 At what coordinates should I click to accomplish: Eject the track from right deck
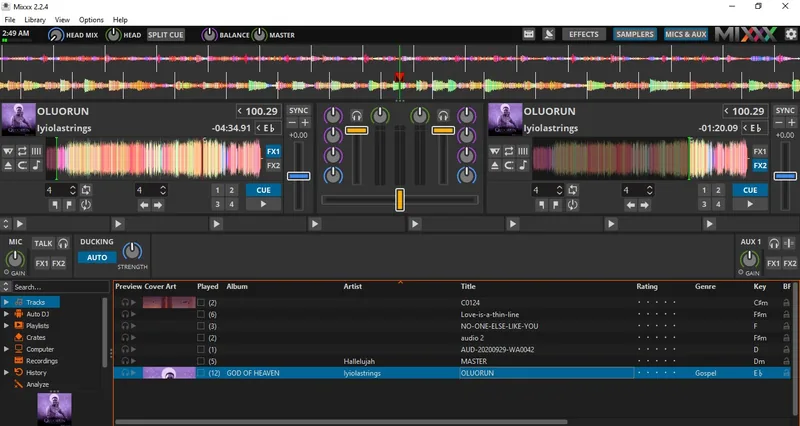494,165
